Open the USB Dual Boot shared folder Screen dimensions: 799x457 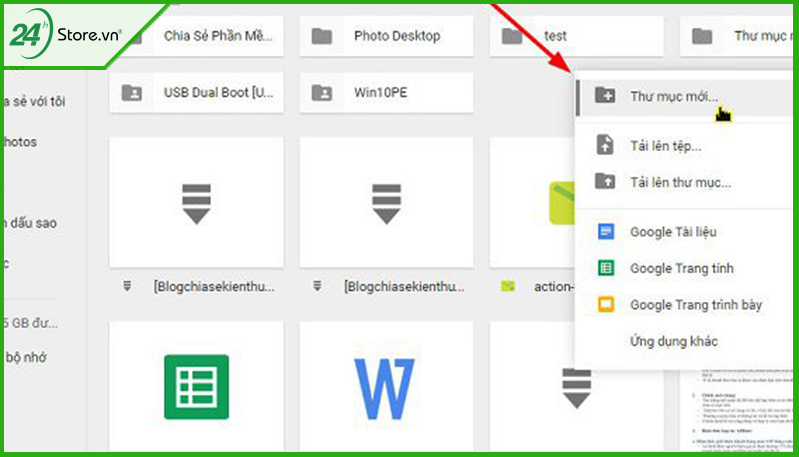tap(197, 93)
